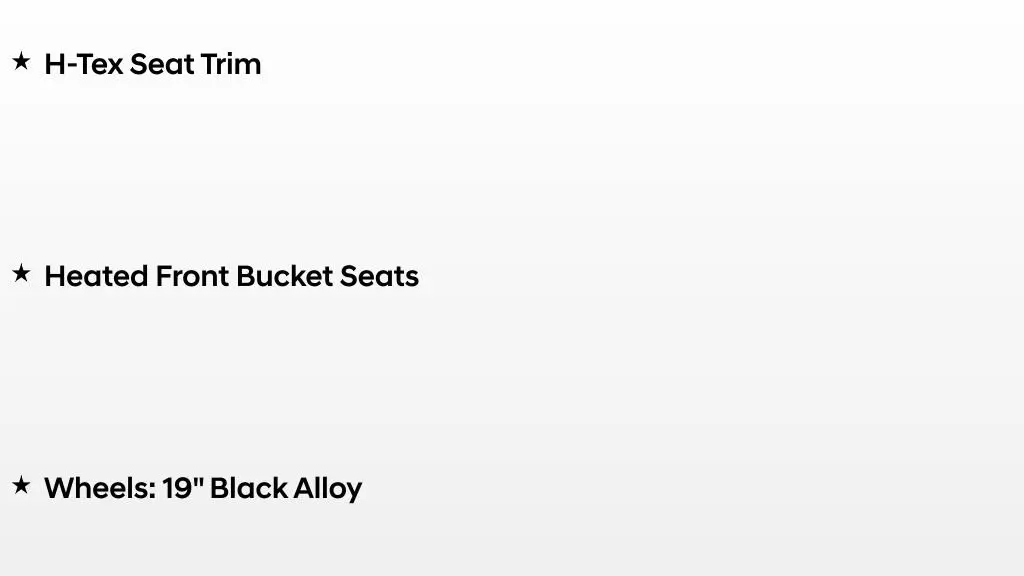Click the word "Seats" ending the second feature
The width and height of the screenshot is (1024, 576).
coord(379,276)
